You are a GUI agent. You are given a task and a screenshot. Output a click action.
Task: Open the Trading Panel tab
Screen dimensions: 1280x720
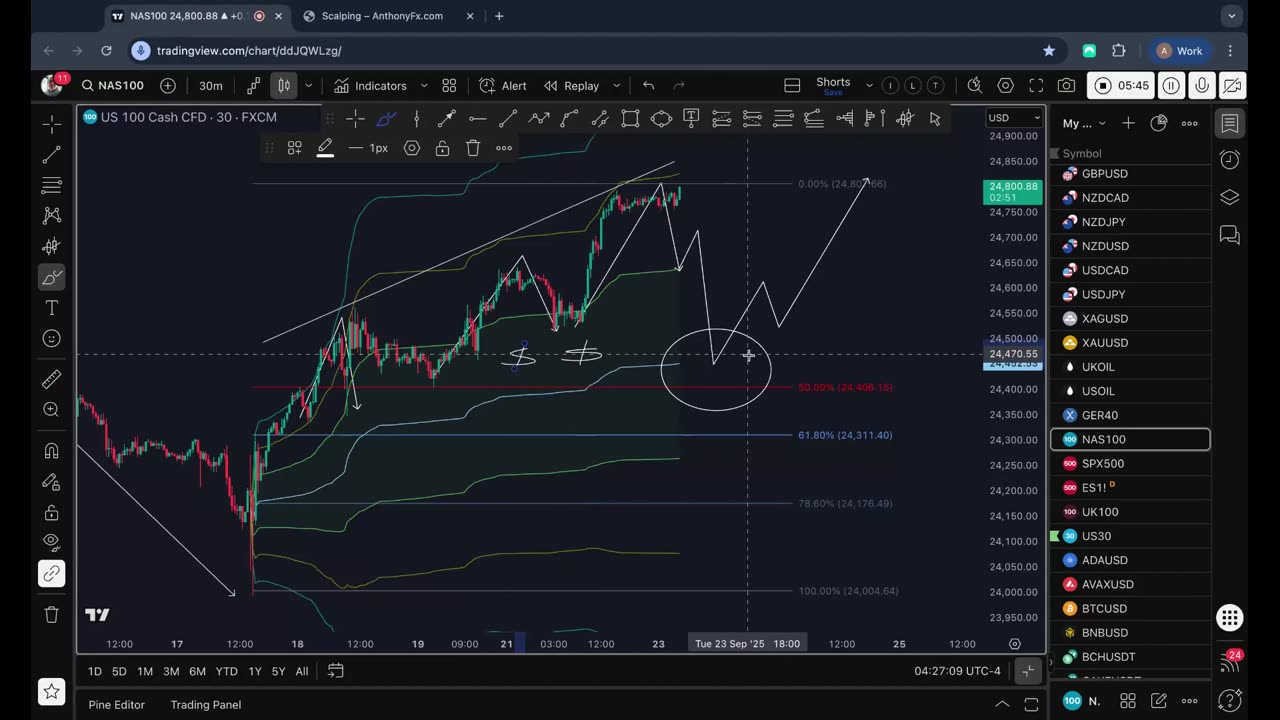coord(206,705)
